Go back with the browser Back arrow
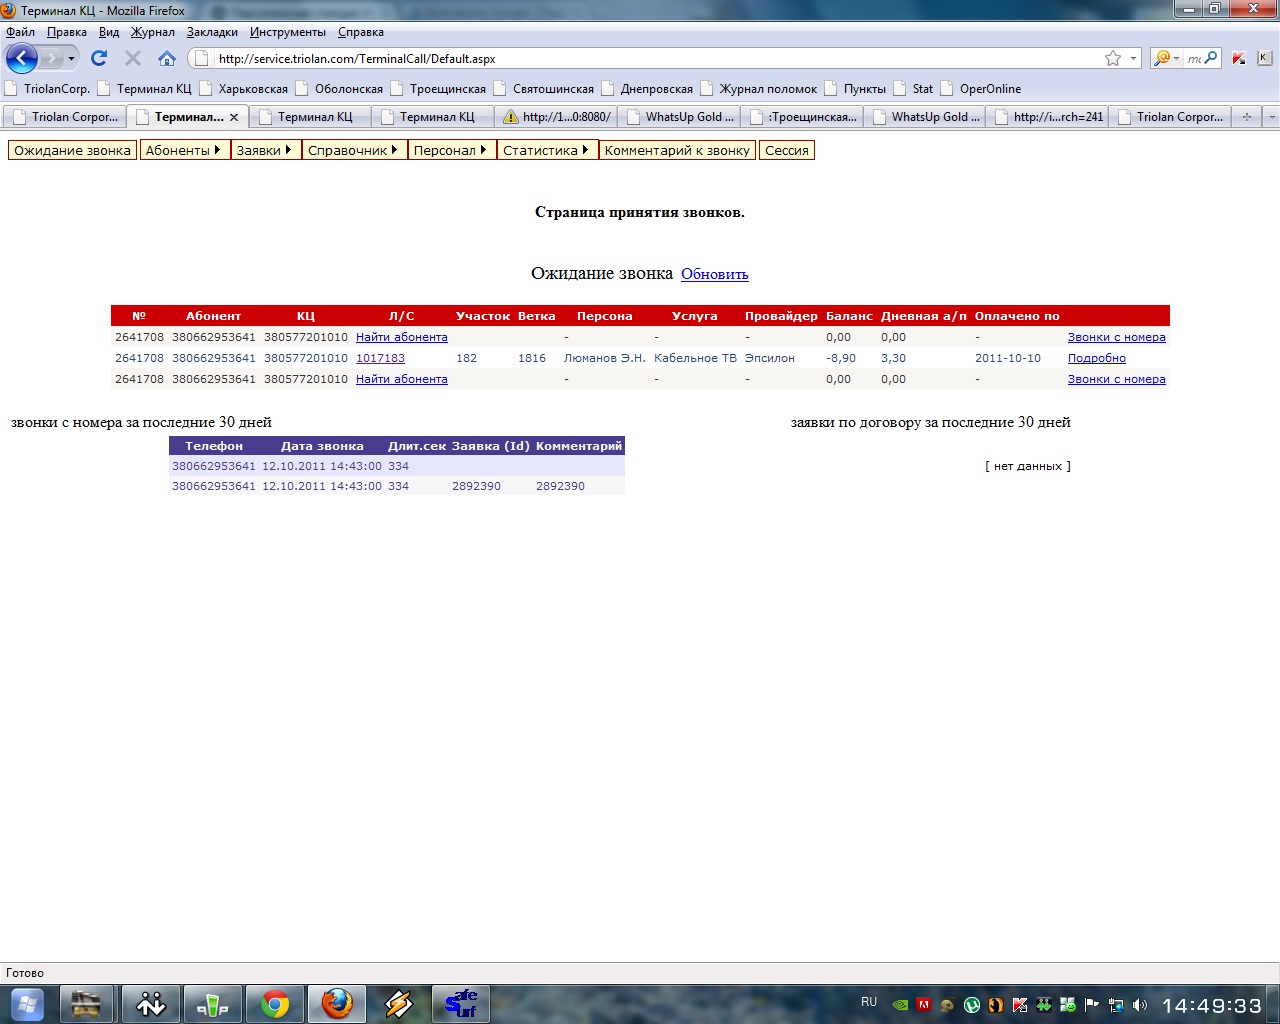 (22, 58)
